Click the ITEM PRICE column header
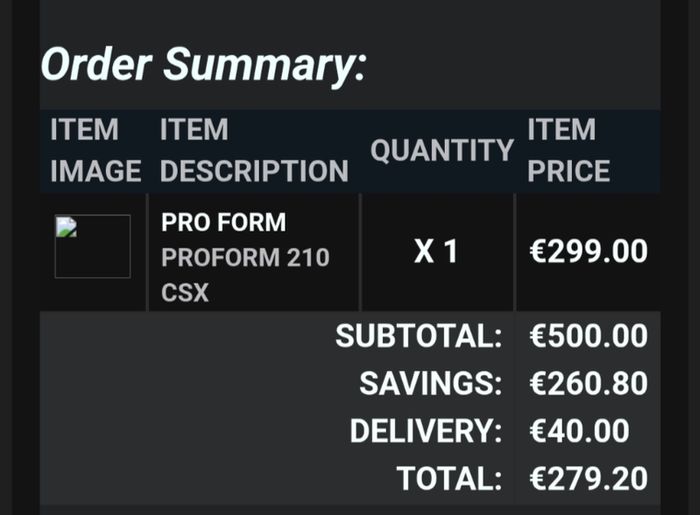Image resolution: width=700 pixels, height=515 pixels. pos(569,150)
